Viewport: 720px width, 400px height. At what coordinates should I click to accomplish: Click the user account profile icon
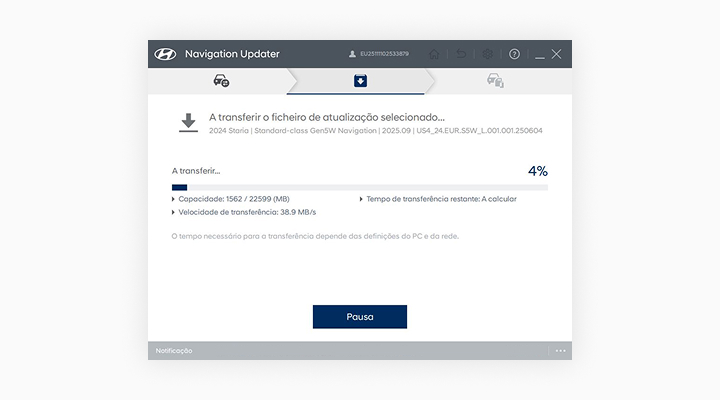pyautogui.click(x=352, y=54)
